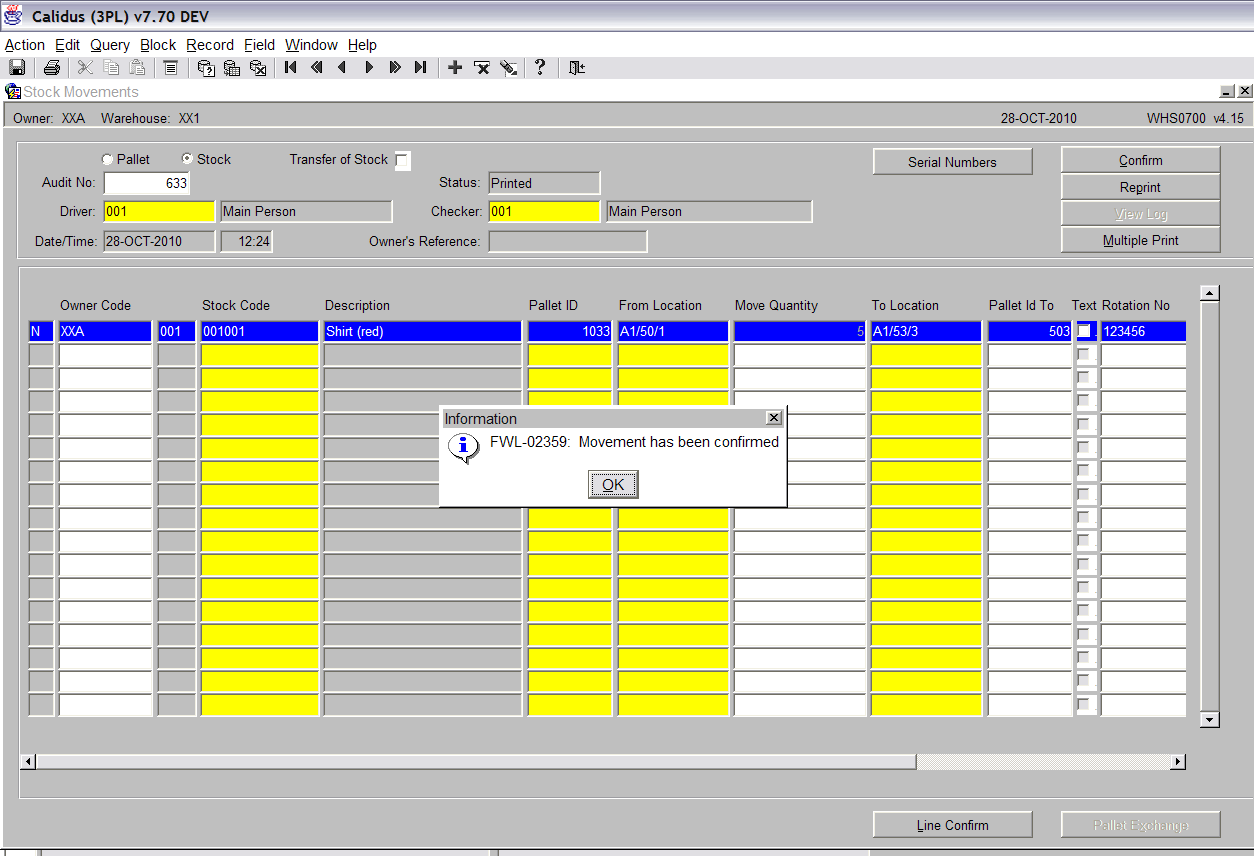Click the Execute Query database icon
The height and width of the screenshot is (856, 1254).
point(232,67)
